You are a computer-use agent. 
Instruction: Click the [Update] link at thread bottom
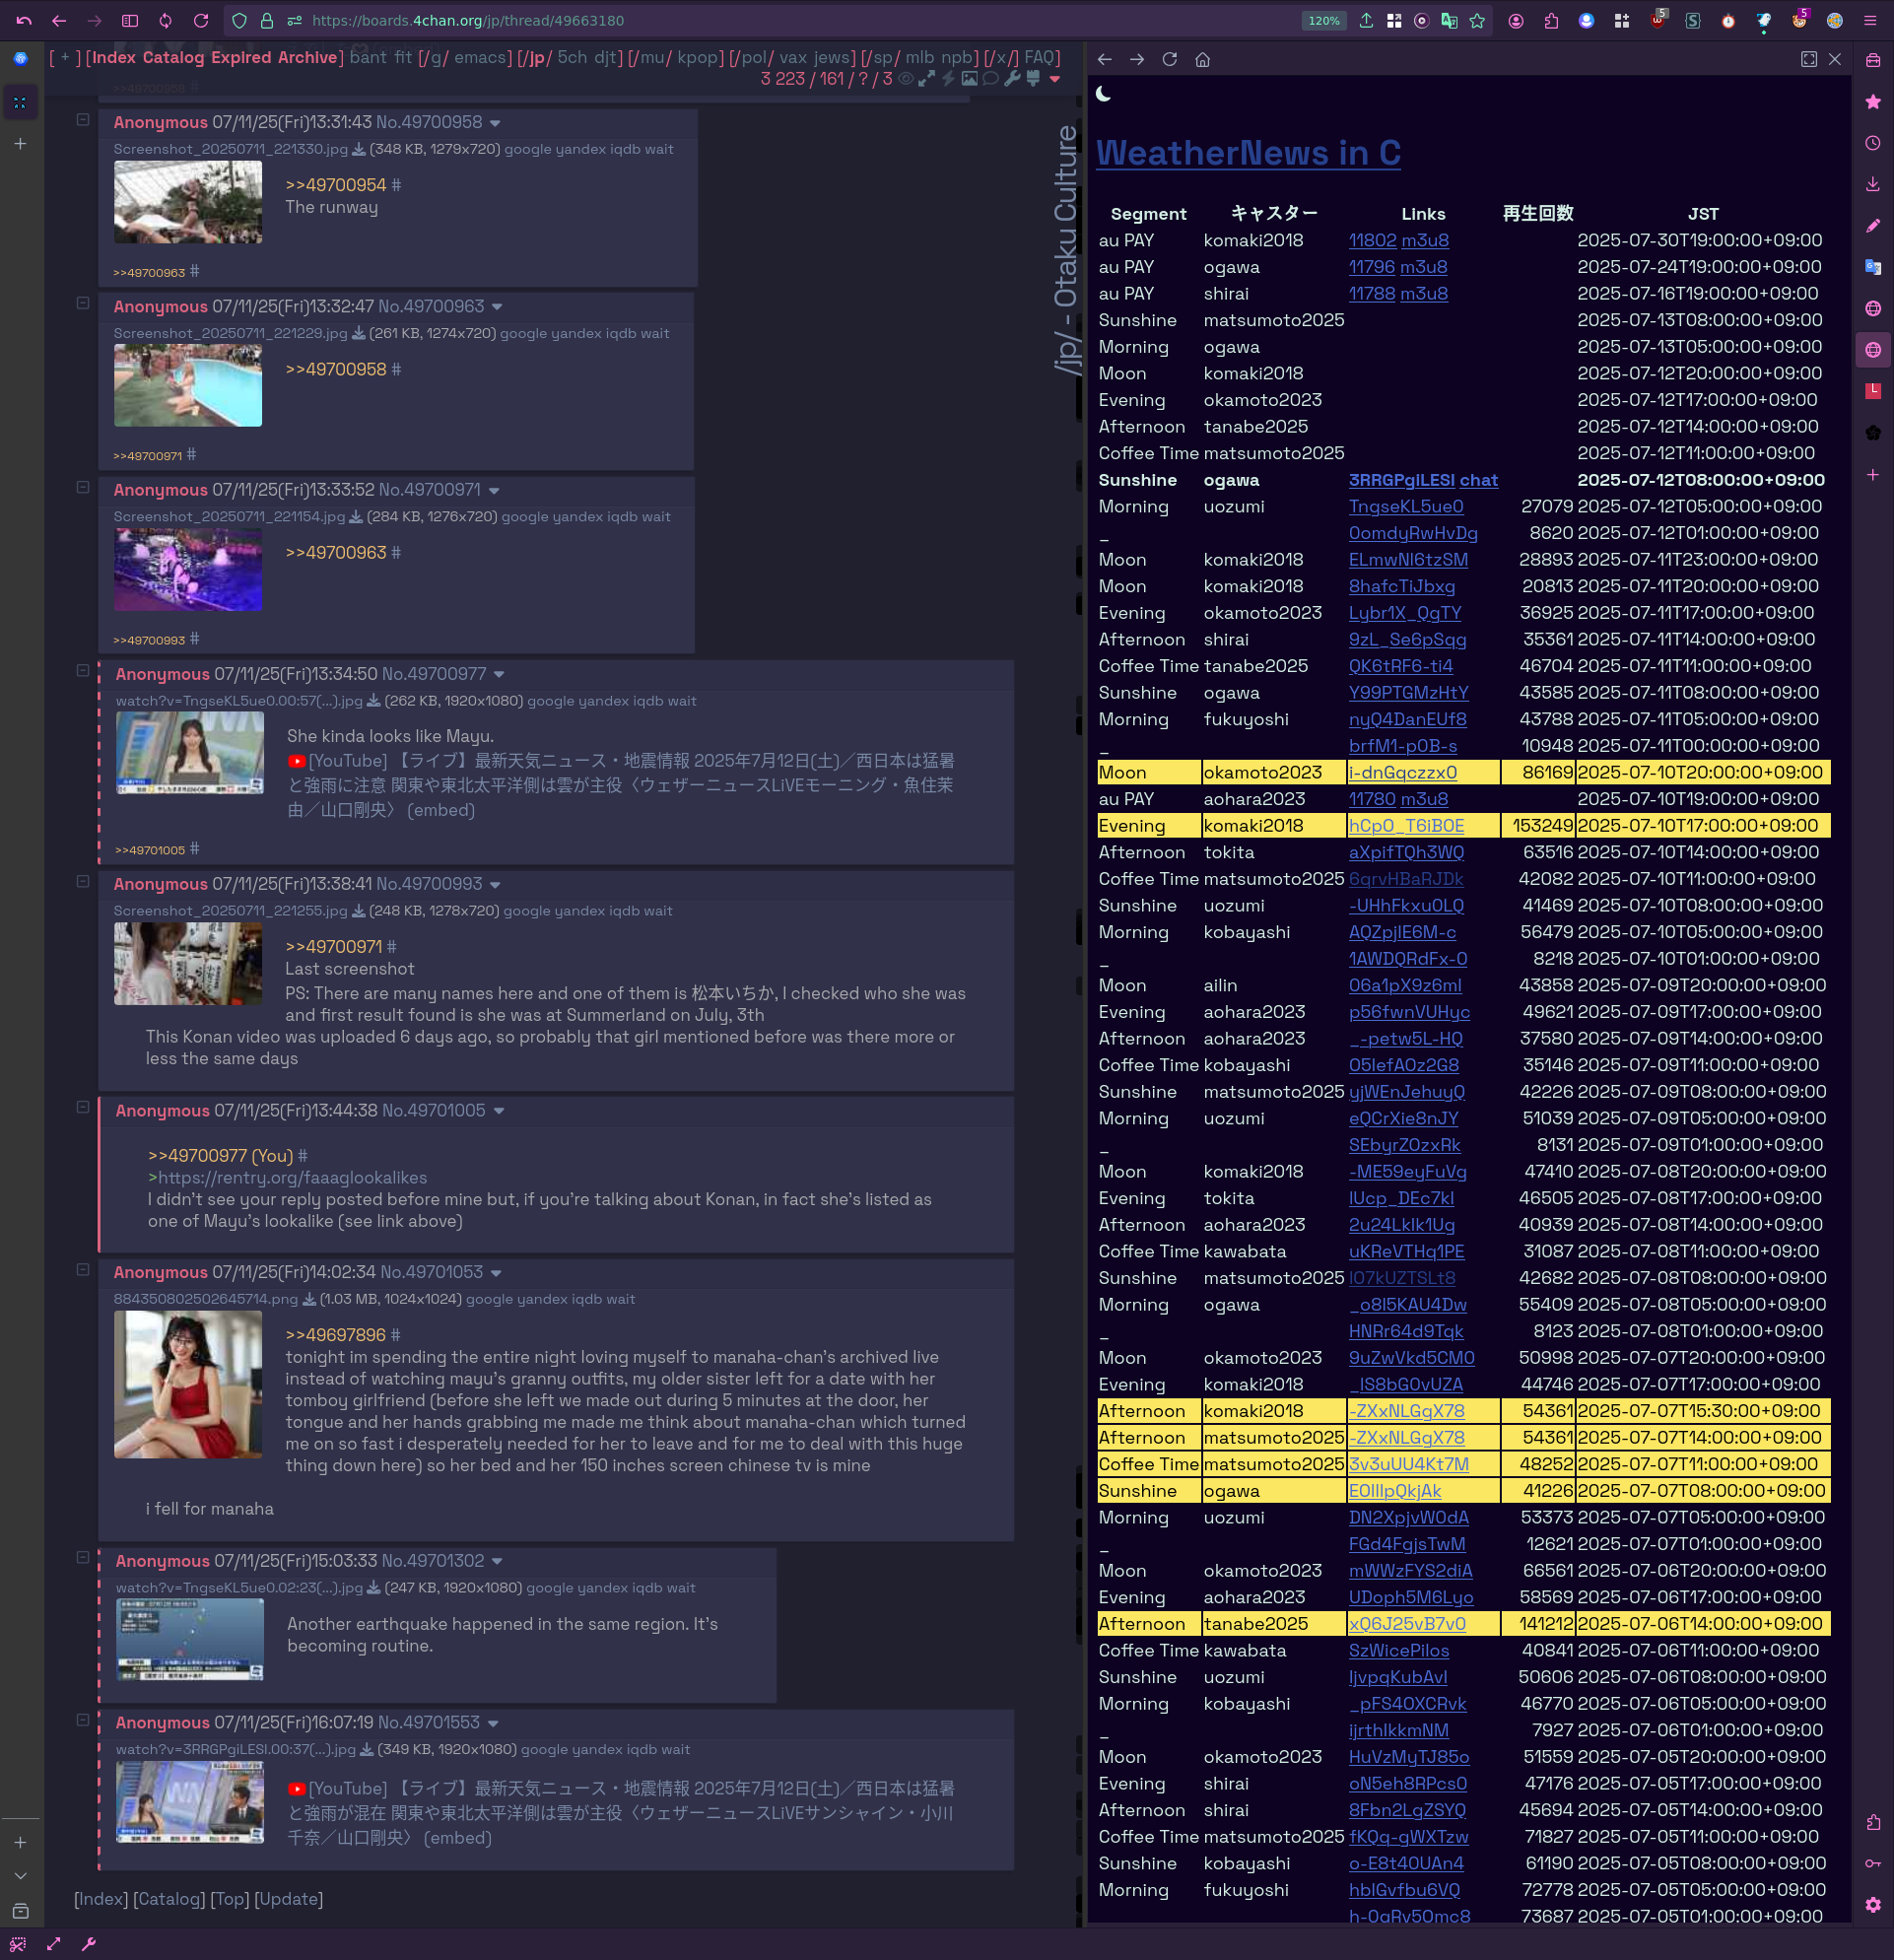pos(289,1899)
